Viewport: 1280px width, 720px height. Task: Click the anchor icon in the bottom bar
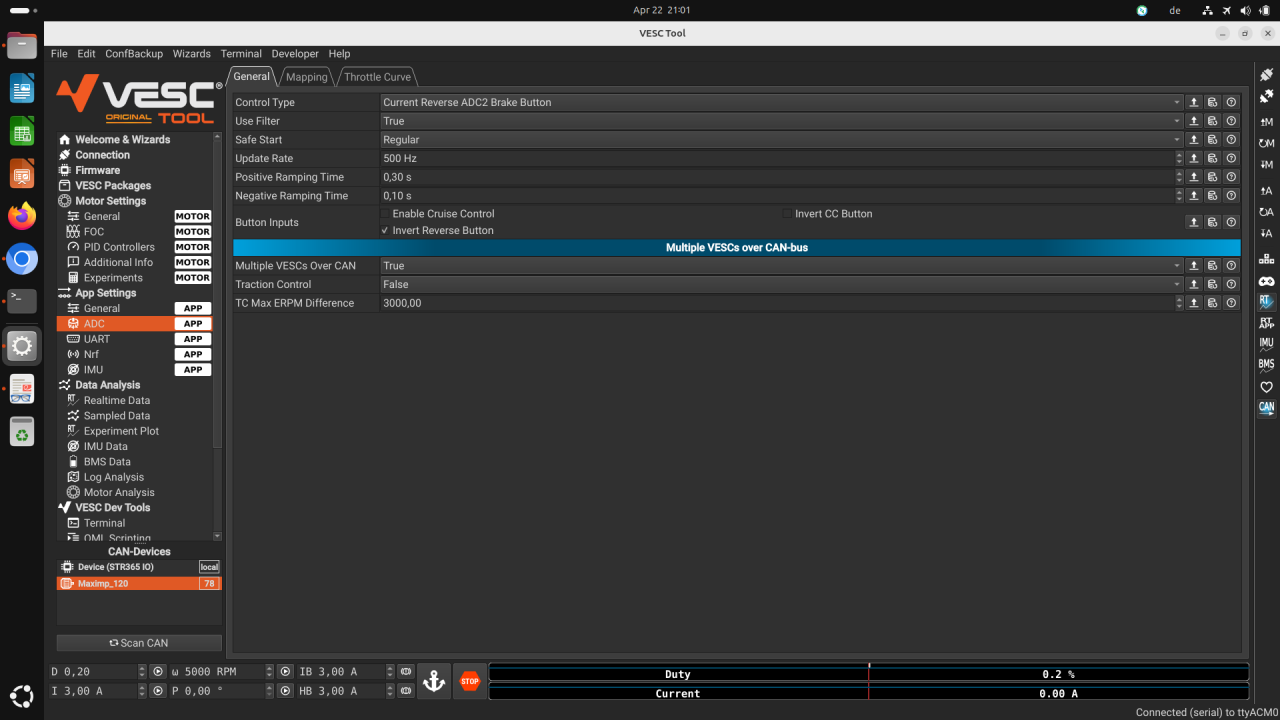433,680
